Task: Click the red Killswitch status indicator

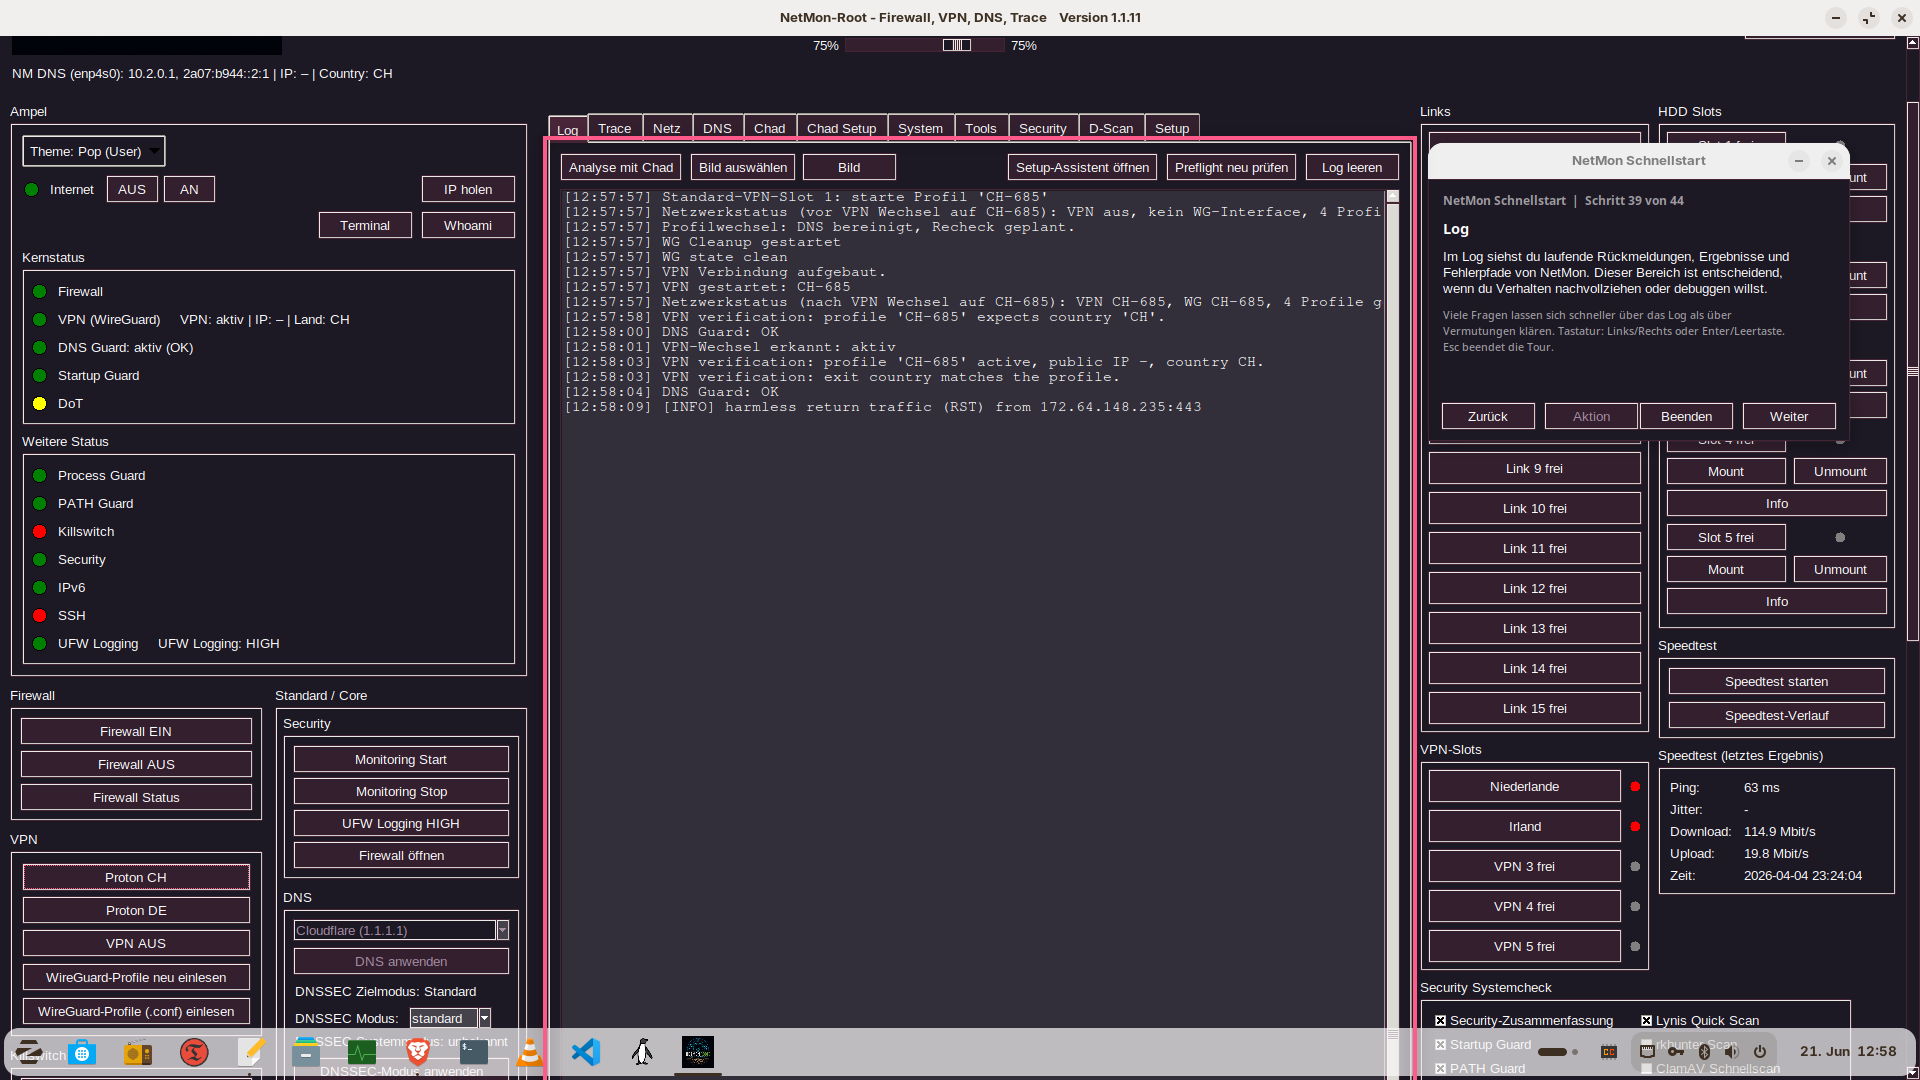Action: pos(40,532)
